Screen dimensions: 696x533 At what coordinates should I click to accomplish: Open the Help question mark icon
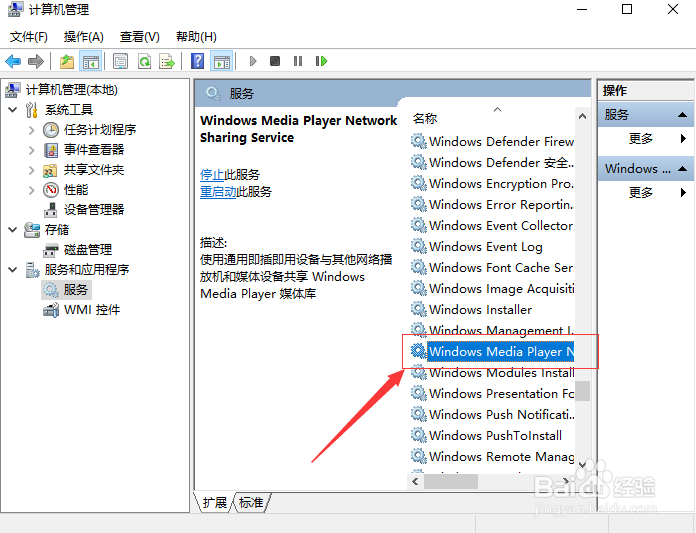coord(197,61)
